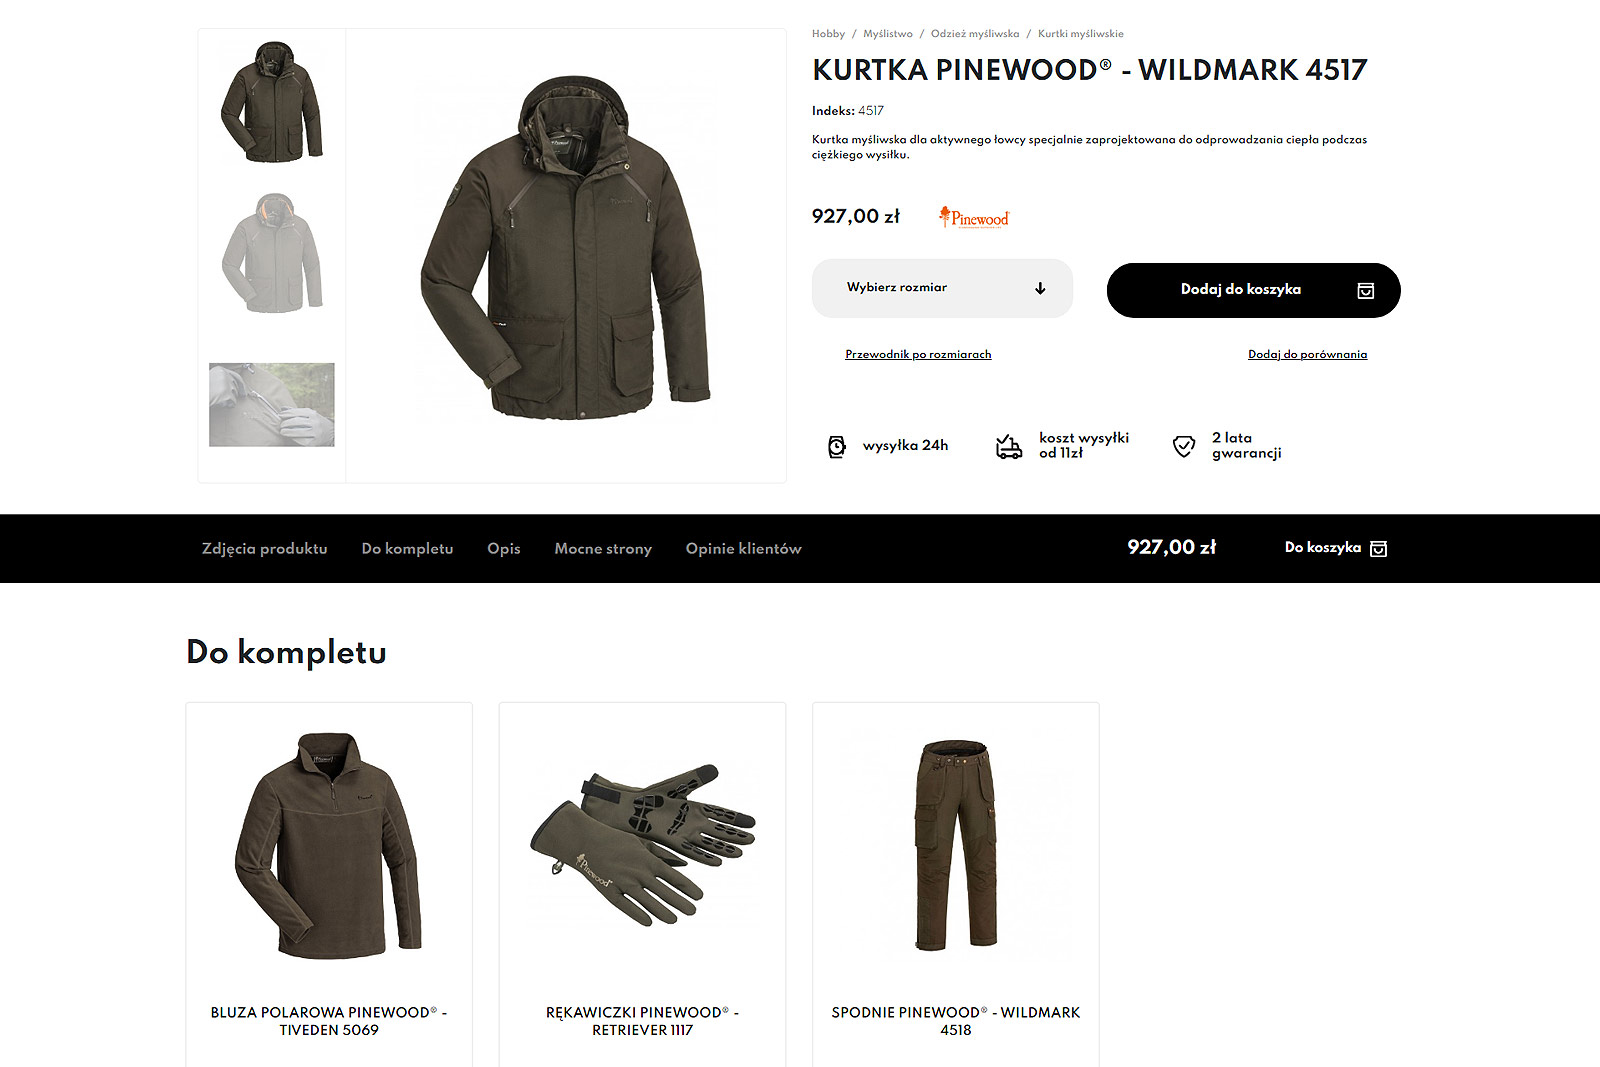Click the Pinewood brand logo

point(974,217)
